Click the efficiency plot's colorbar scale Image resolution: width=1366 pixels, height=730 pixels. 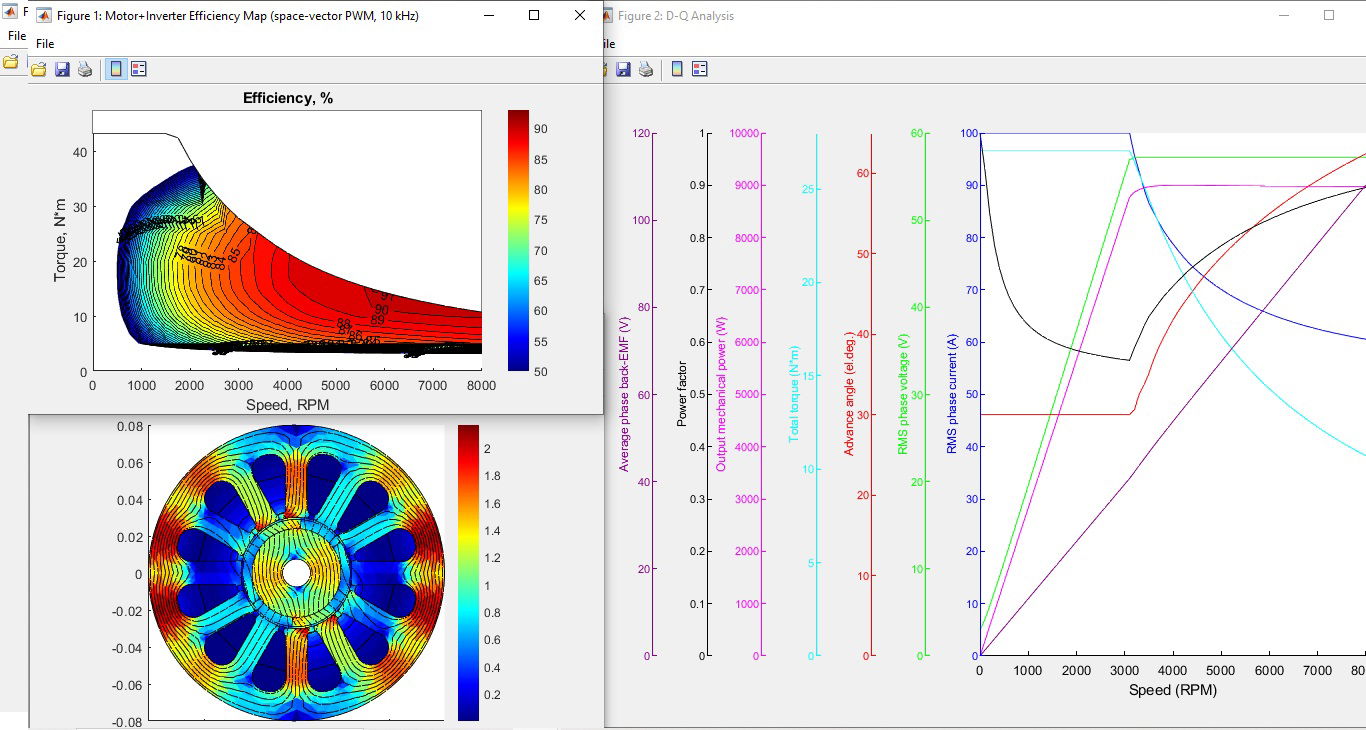518,240
